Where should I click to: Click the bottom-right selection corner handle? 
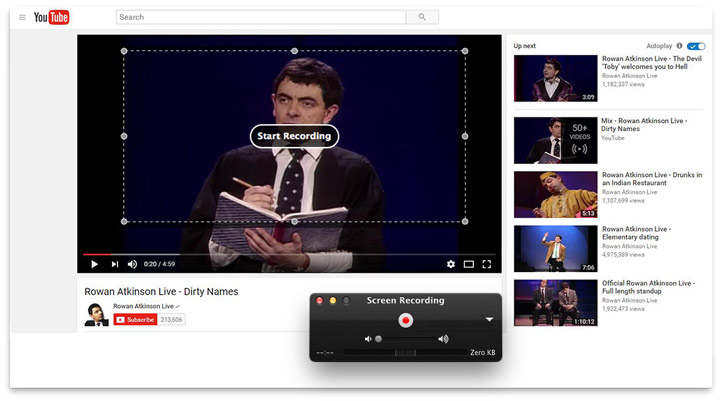coord(465,221)
